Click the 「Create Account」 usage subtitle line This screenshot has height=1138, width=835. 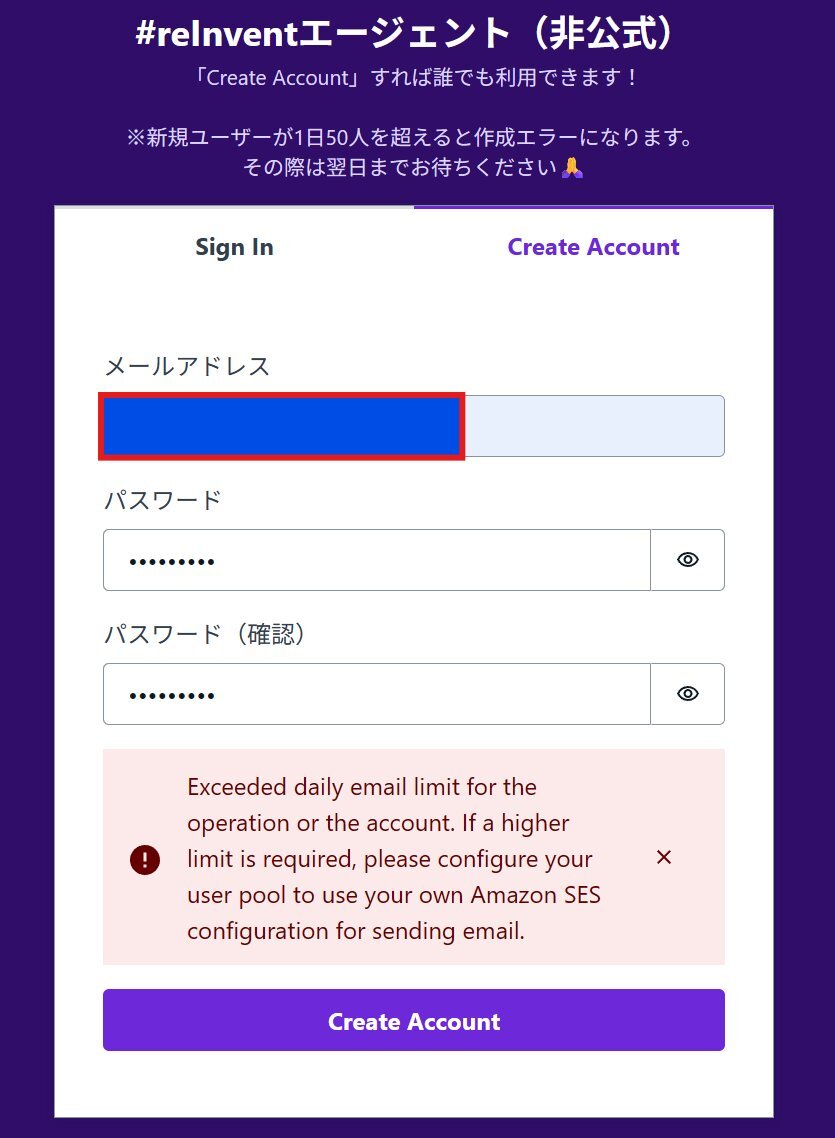tap(416, 77)
